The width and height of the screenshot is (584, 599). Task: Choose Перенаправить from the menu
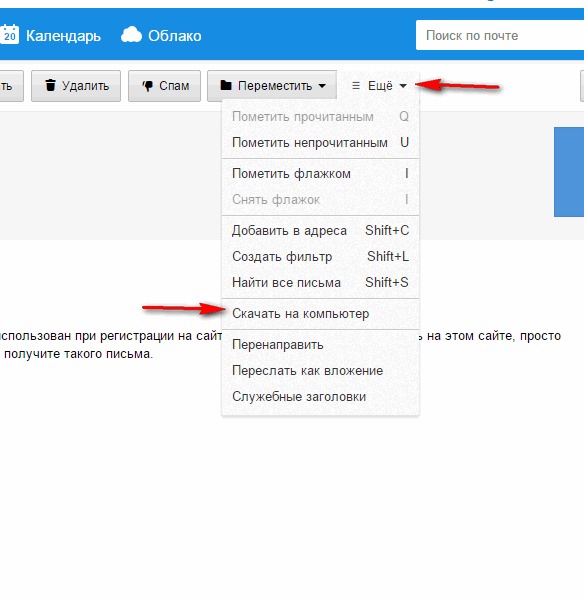coord(320,345)
